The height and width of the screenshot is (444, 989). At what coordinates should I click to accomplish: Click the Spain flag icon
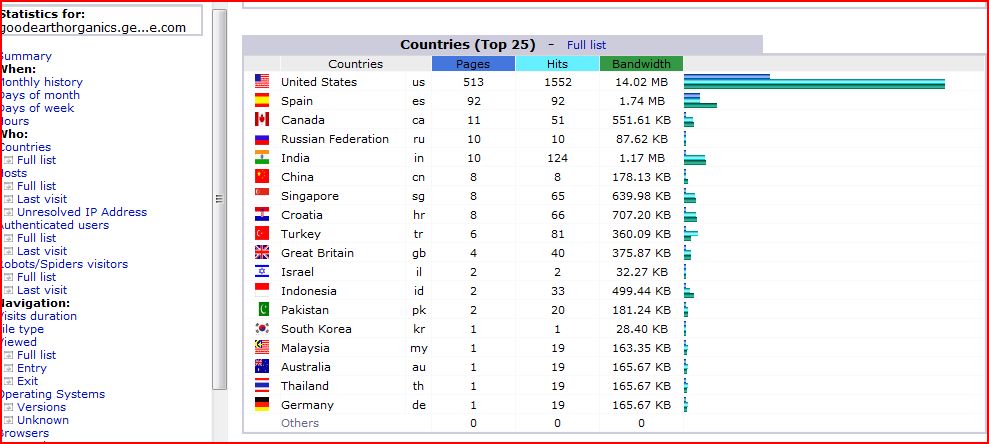click(262, 100)
